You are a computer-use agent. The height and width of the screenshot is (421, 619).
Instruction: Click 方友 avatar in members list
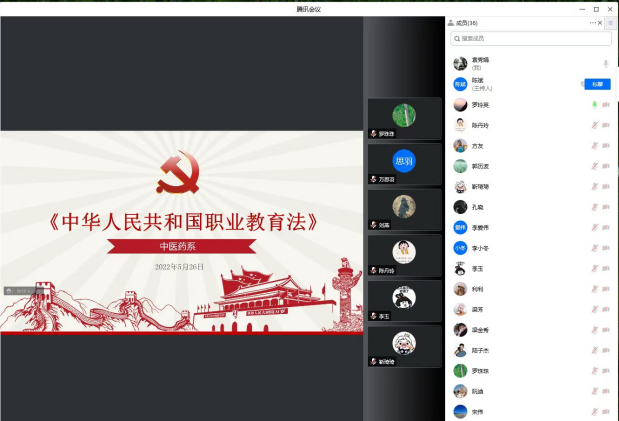tap(460, 146)
